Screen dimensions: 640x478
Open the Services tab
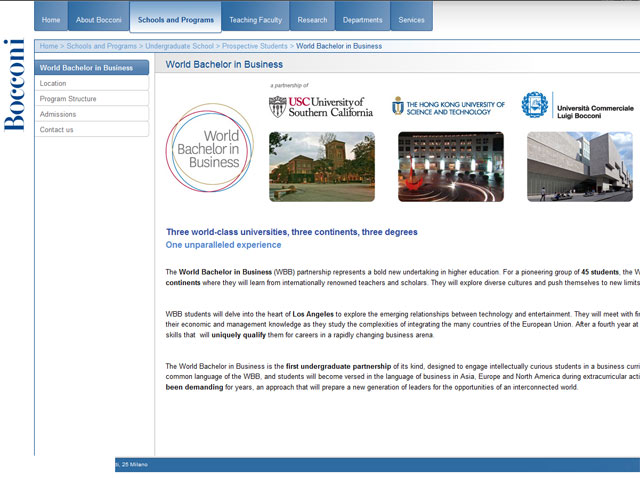click(x=411, y=17)
